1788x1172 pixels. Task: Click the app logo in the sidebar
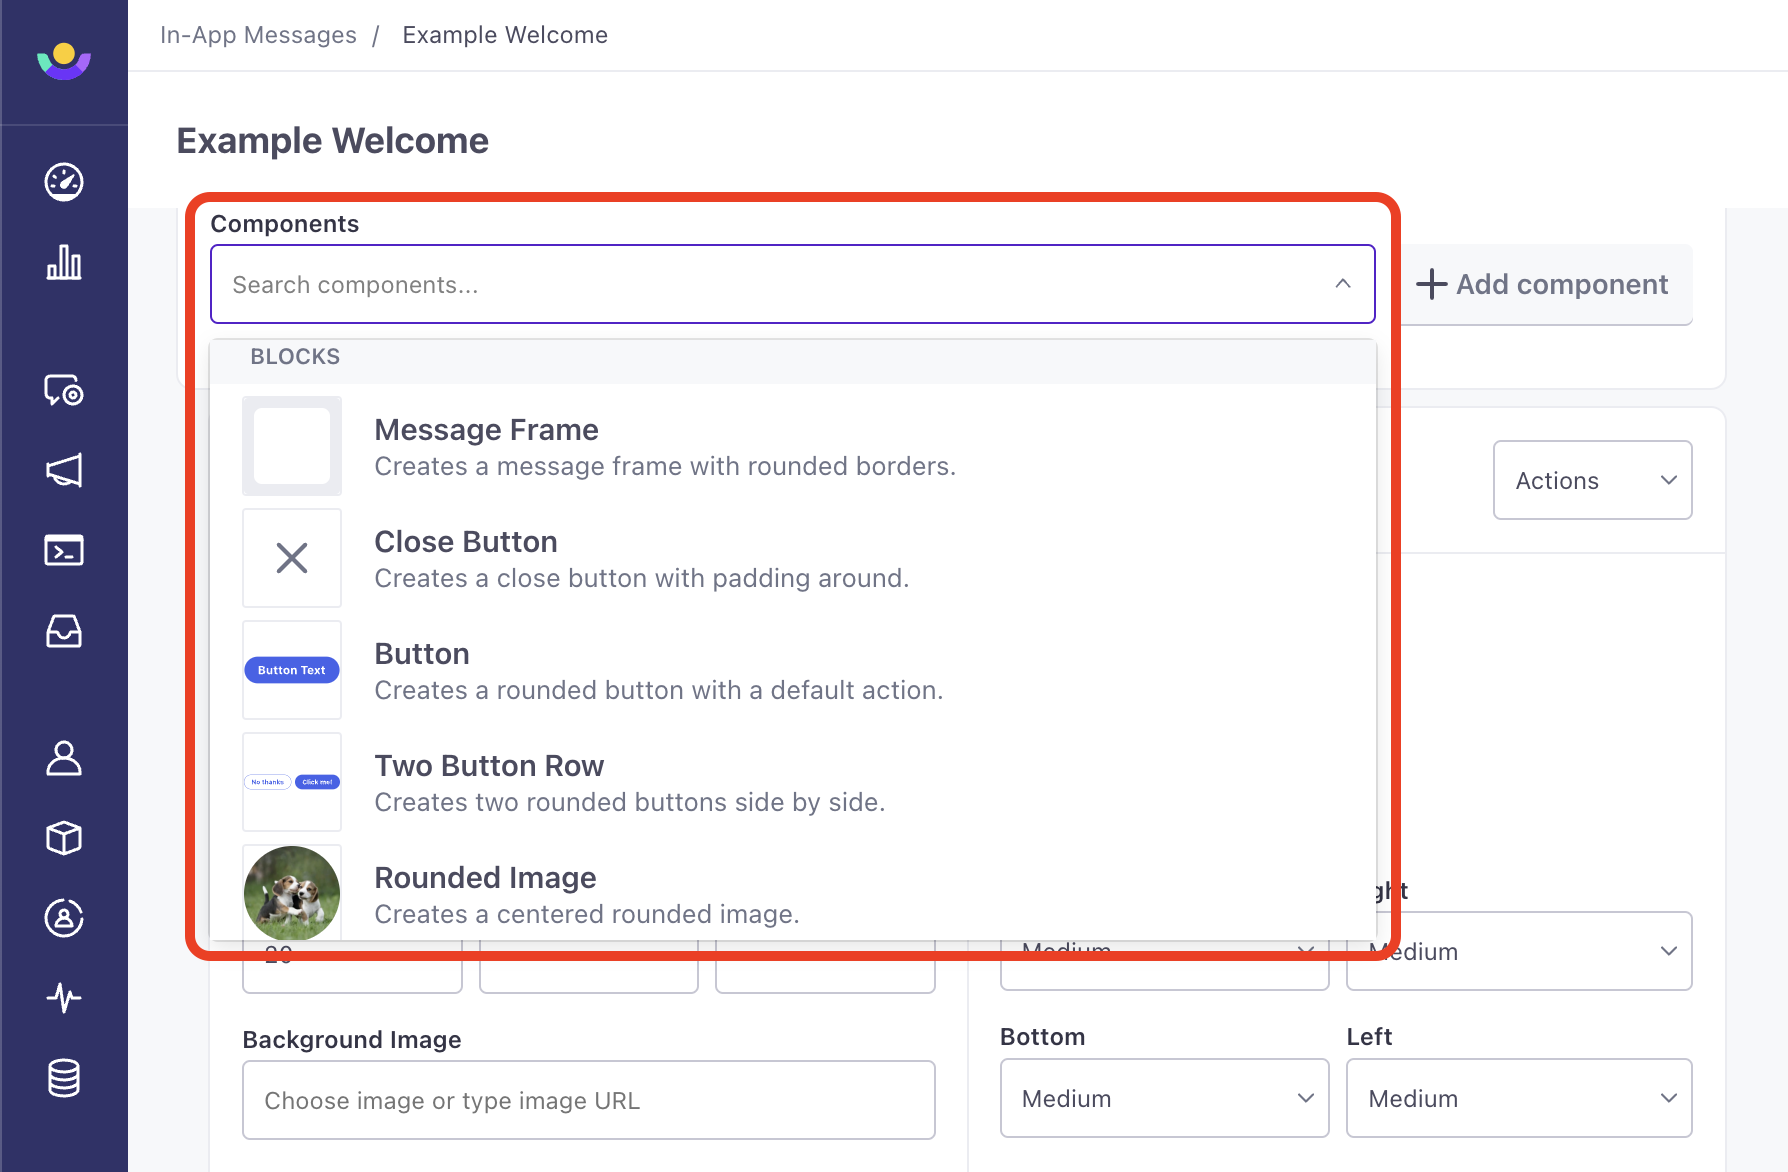[64, 61]
